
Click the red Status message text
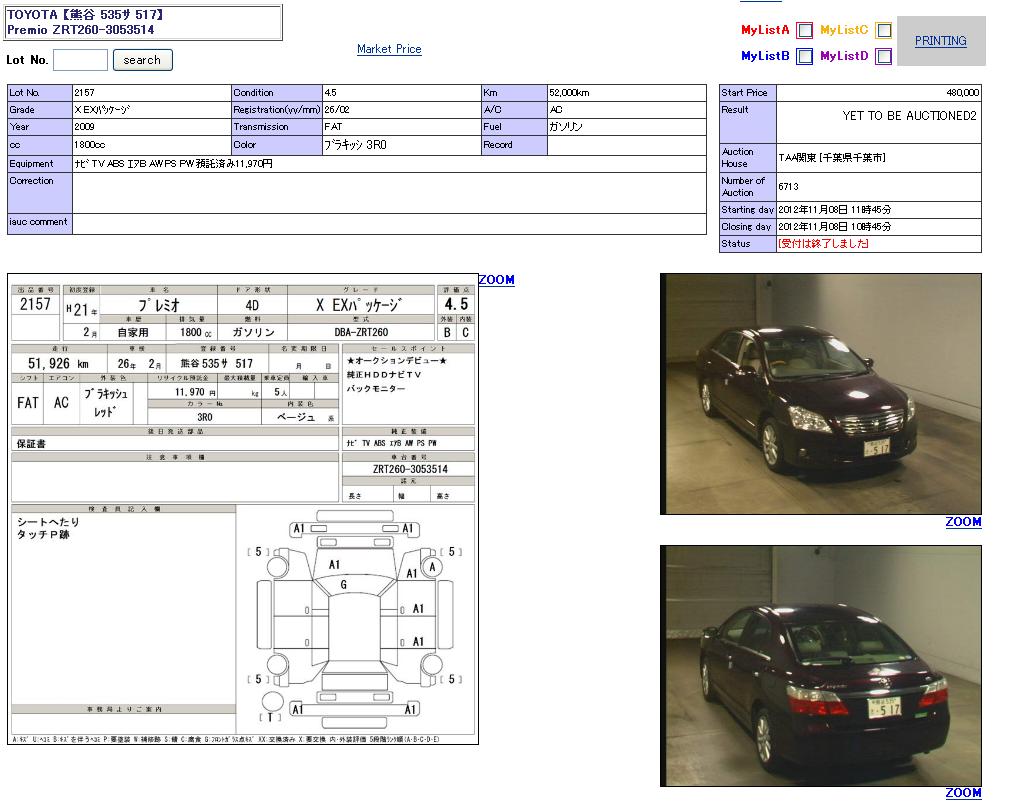pyautogui.click(x=823, y=244)
